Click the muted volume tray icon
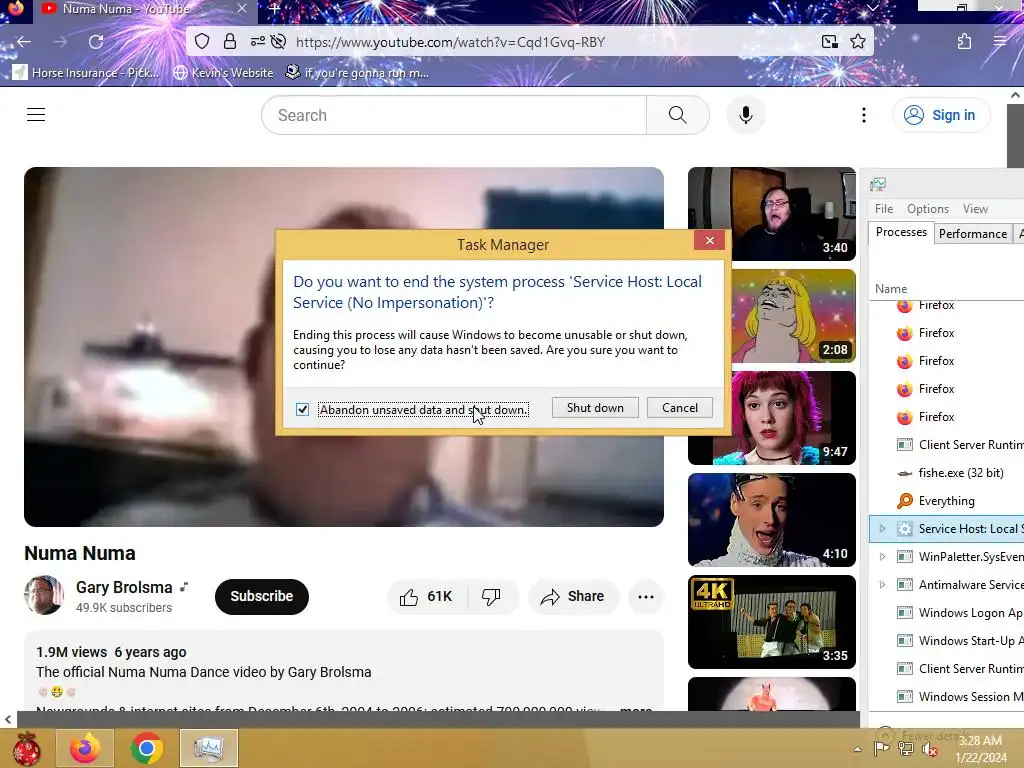The width and height of the screenshot is (1024, 768). (931, 749)
